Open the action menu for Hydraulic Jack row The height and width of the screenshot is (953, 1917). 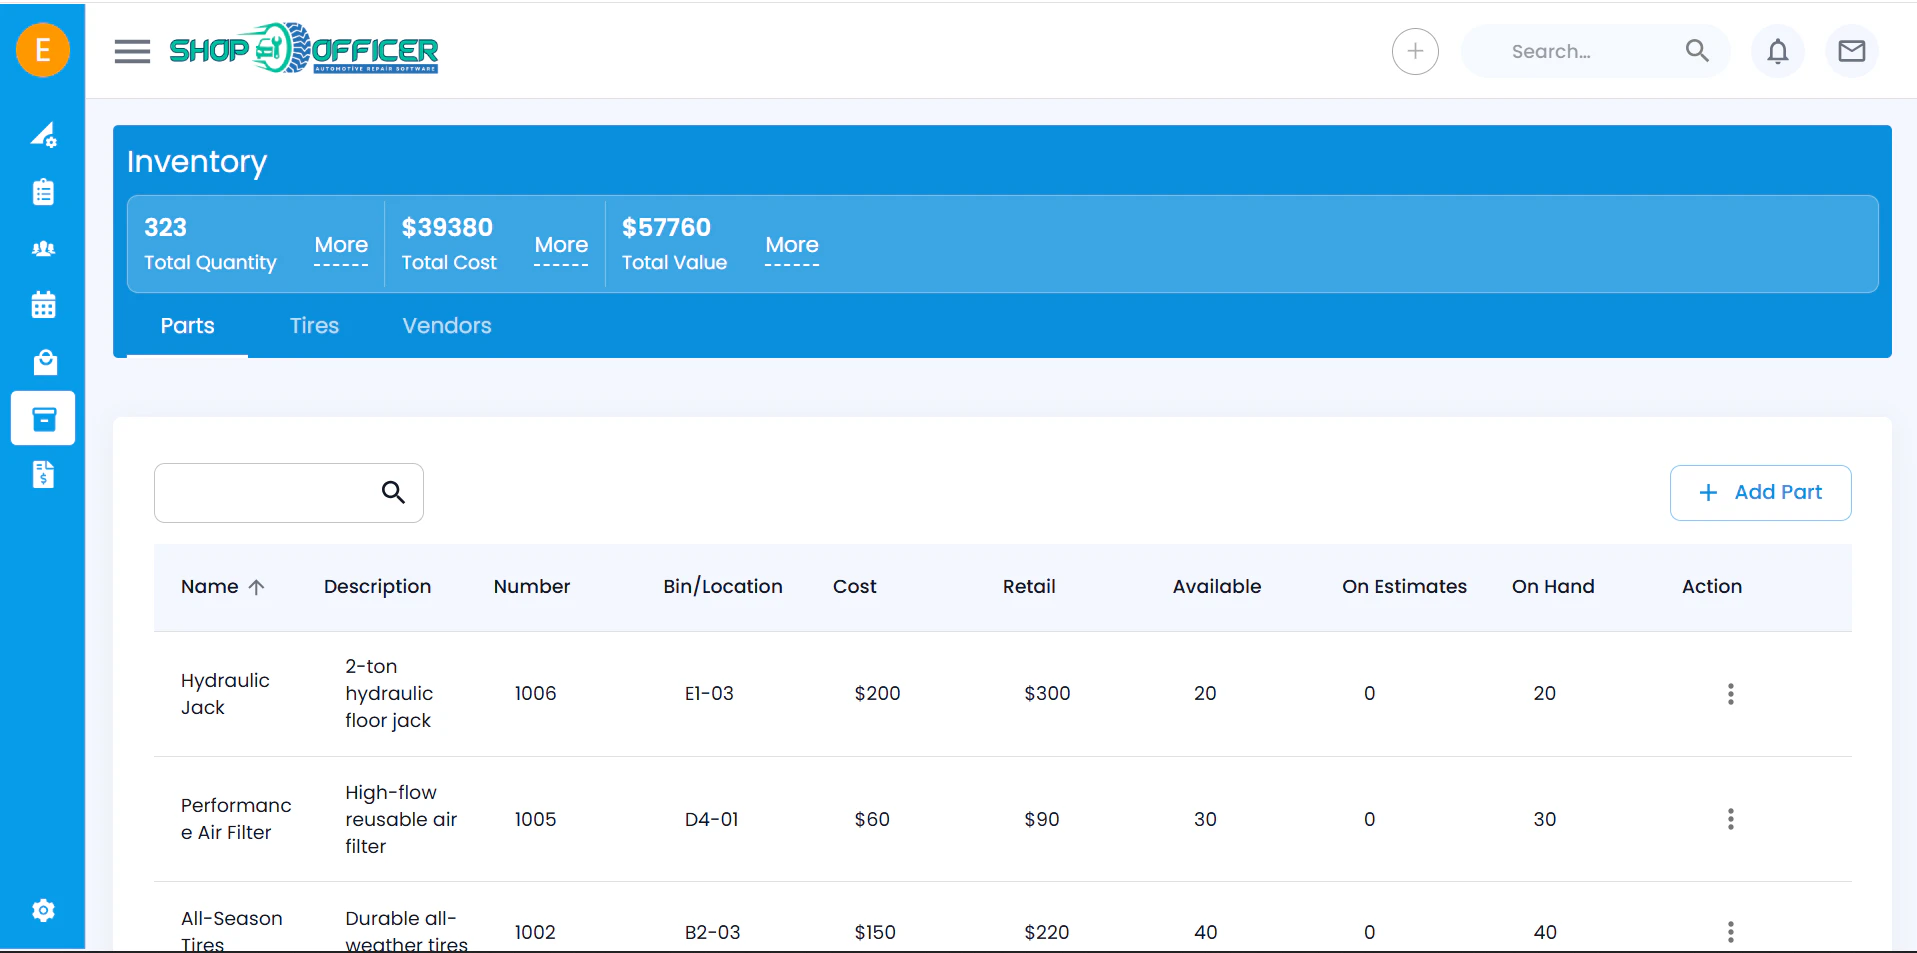click(x=1731, y=693)
